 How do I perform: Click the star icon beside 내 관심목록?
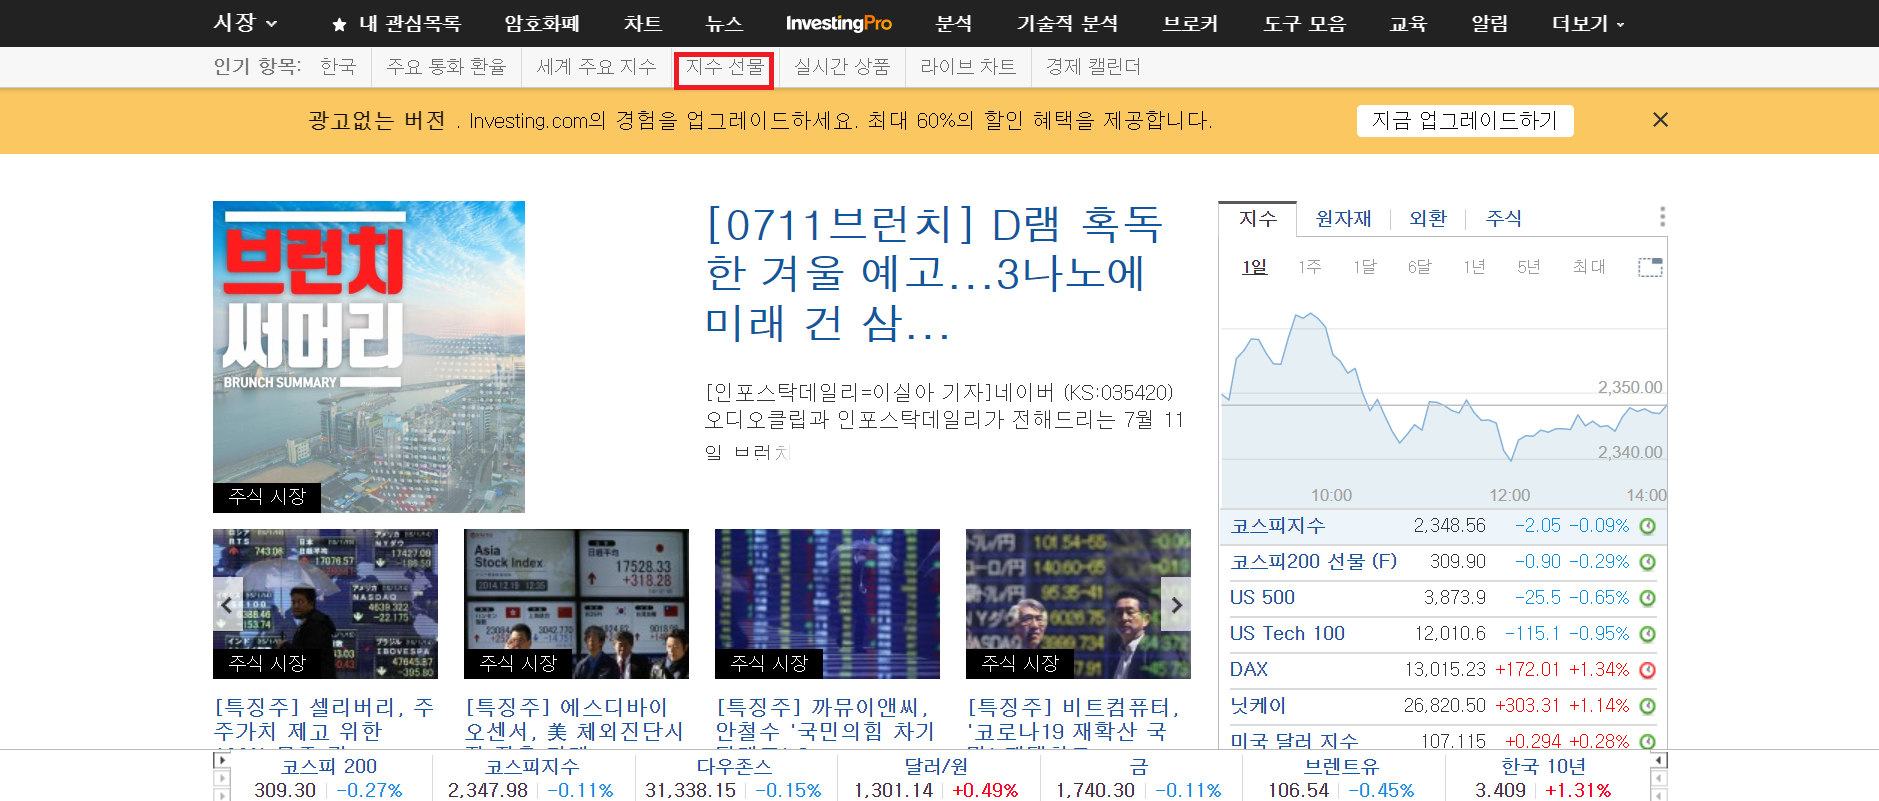click(339, 24)
